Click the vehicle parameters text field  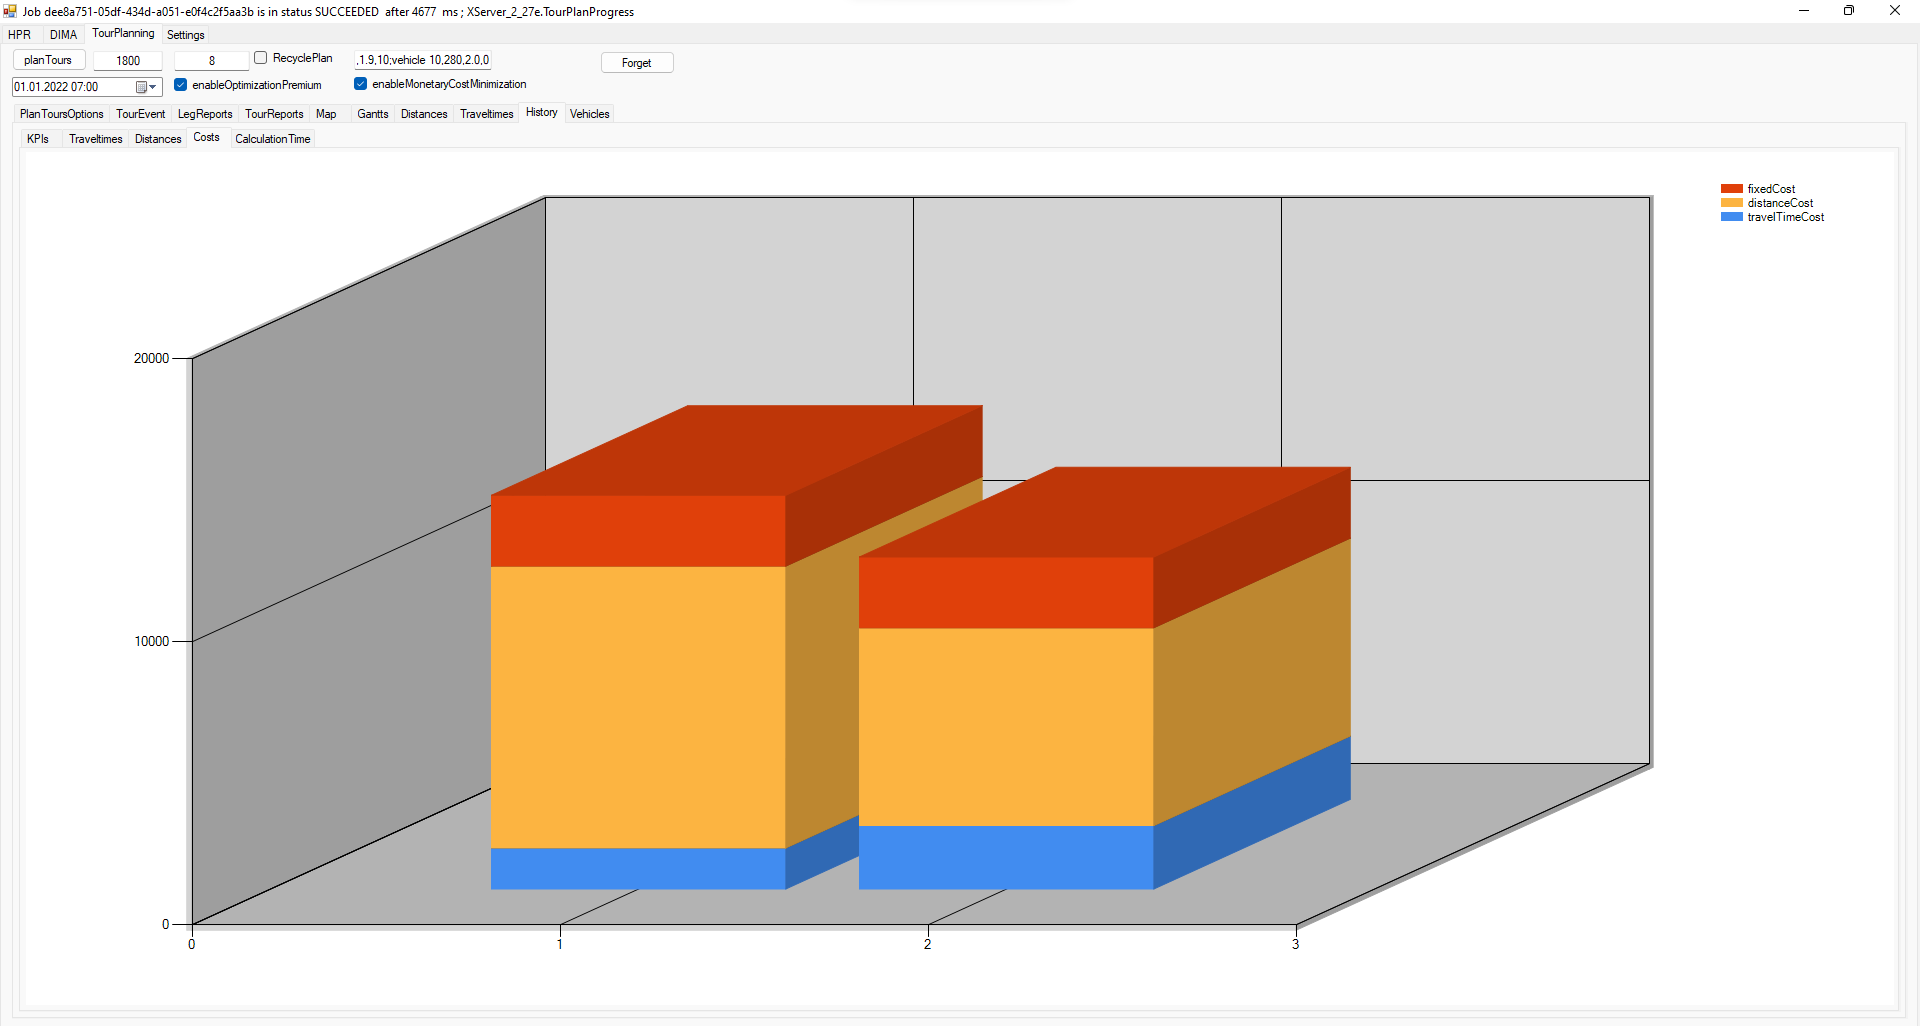coord(423,60)
